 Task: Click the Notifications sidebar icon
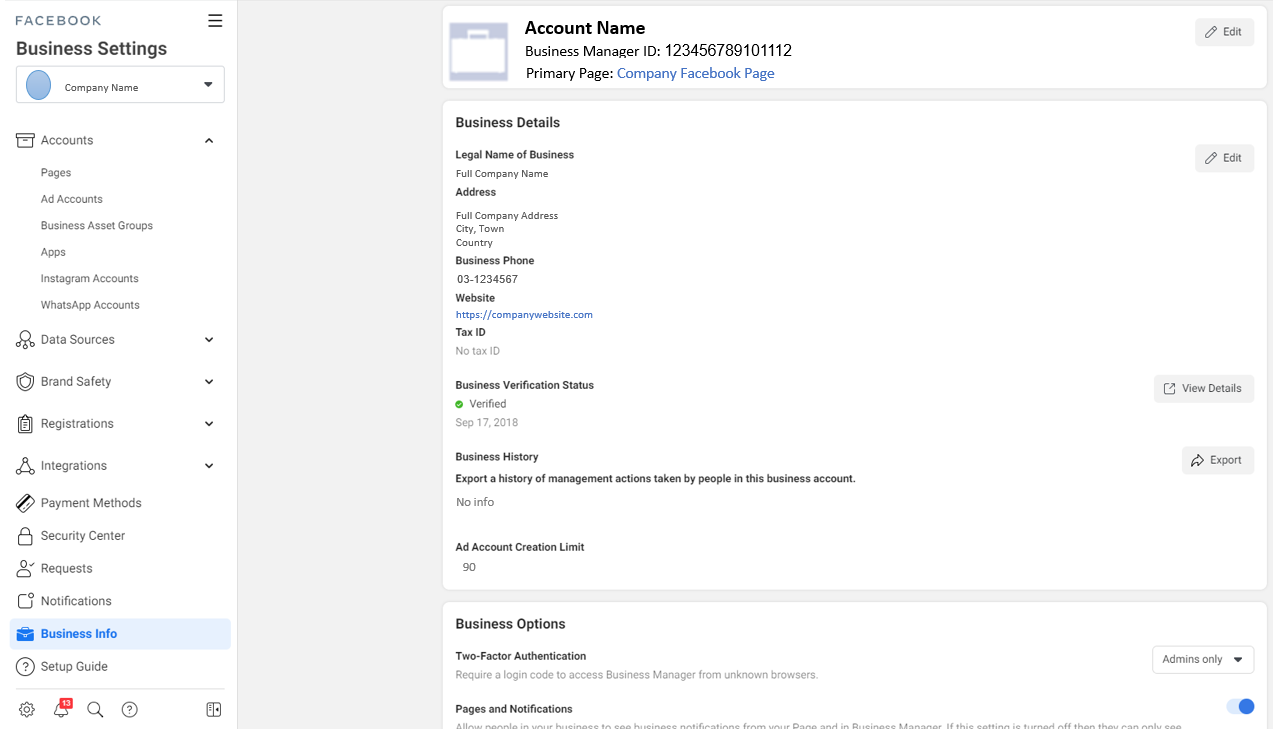[x=25, y=601]
